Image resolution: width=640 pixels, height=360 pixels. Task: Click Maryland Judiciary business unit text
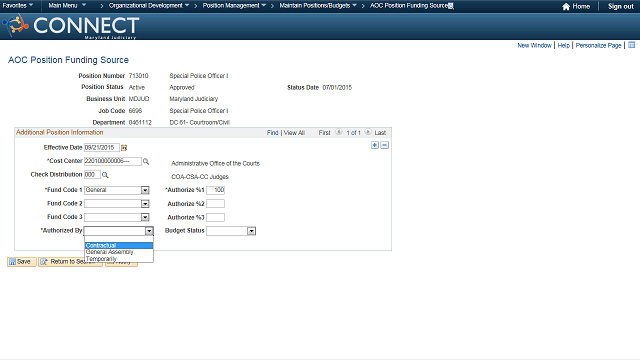point(194,99)
